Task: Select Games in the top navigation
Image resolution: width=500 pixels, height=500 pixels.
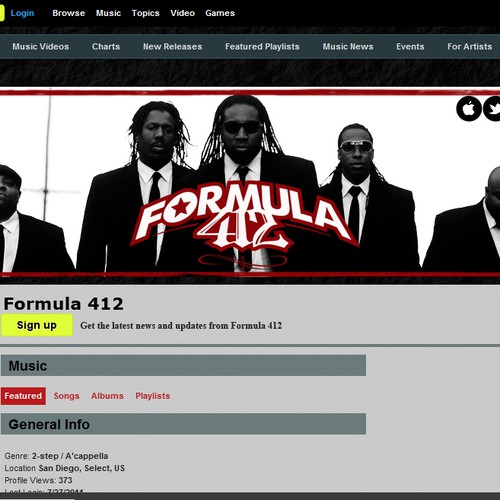Action: pos(220,13)
